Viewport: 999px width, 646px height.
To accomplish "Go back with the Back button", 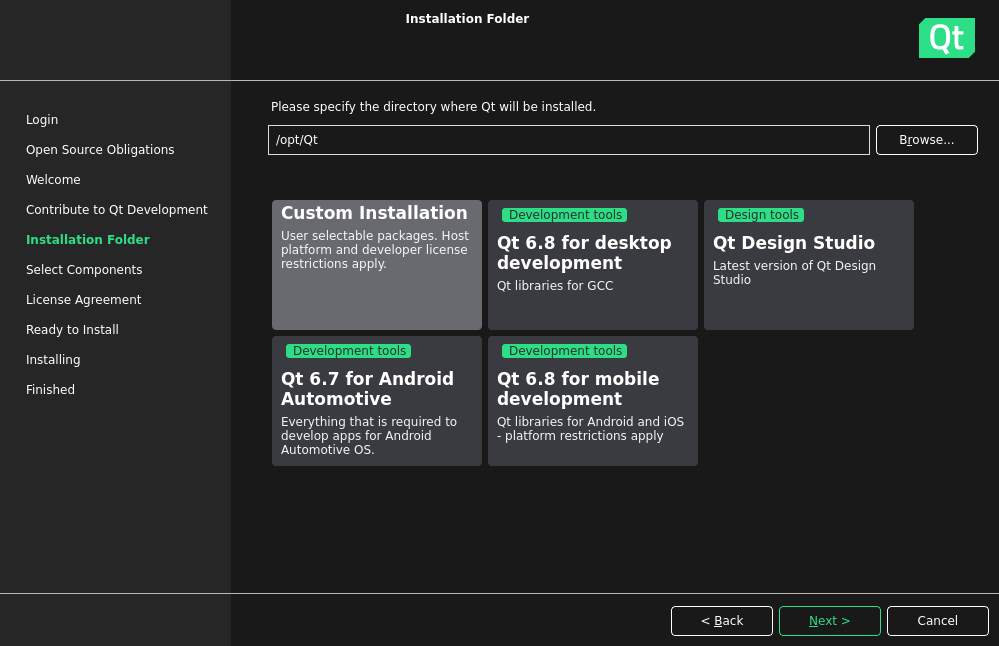I will pyautogui.click(x=721, y=621).
